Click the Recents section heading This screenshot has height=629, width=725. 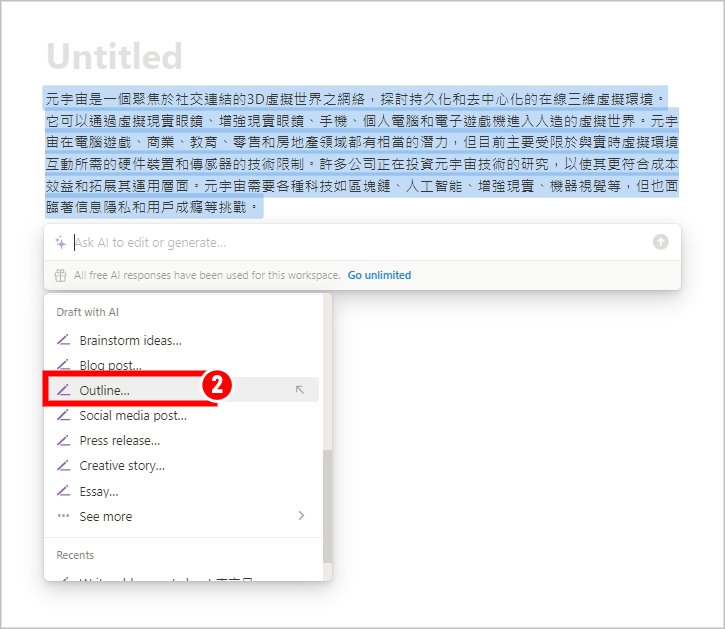(75, 555)
